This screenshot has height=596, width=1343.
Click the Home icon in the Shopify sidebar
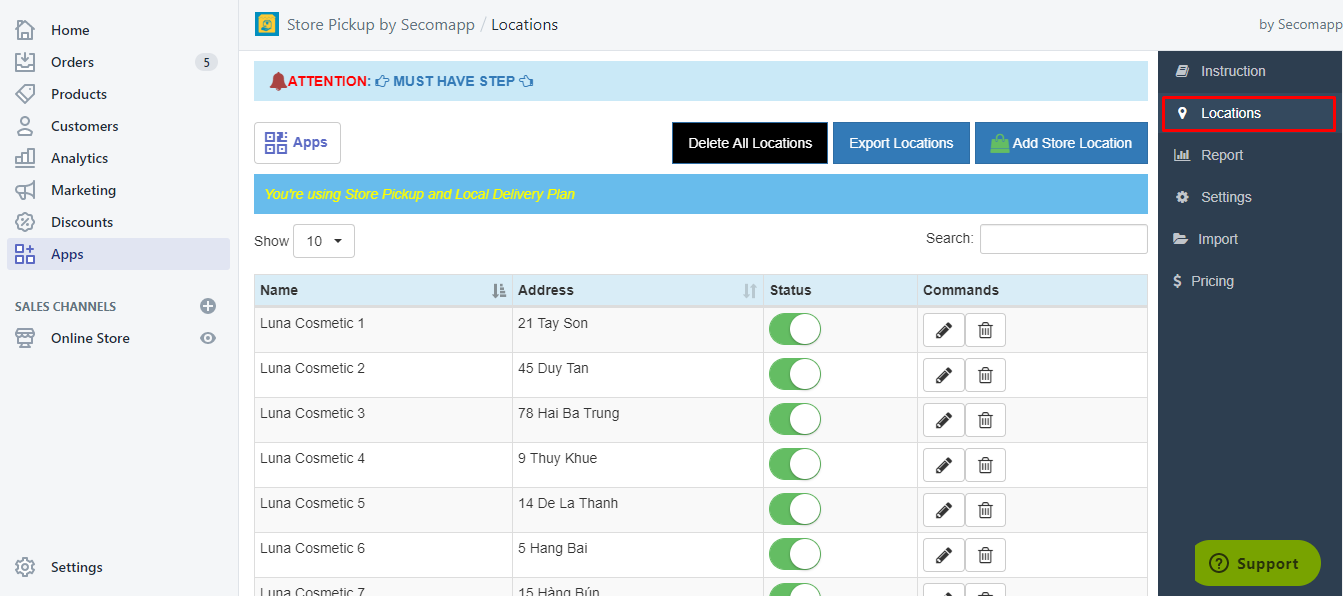[x=25, y=30]
